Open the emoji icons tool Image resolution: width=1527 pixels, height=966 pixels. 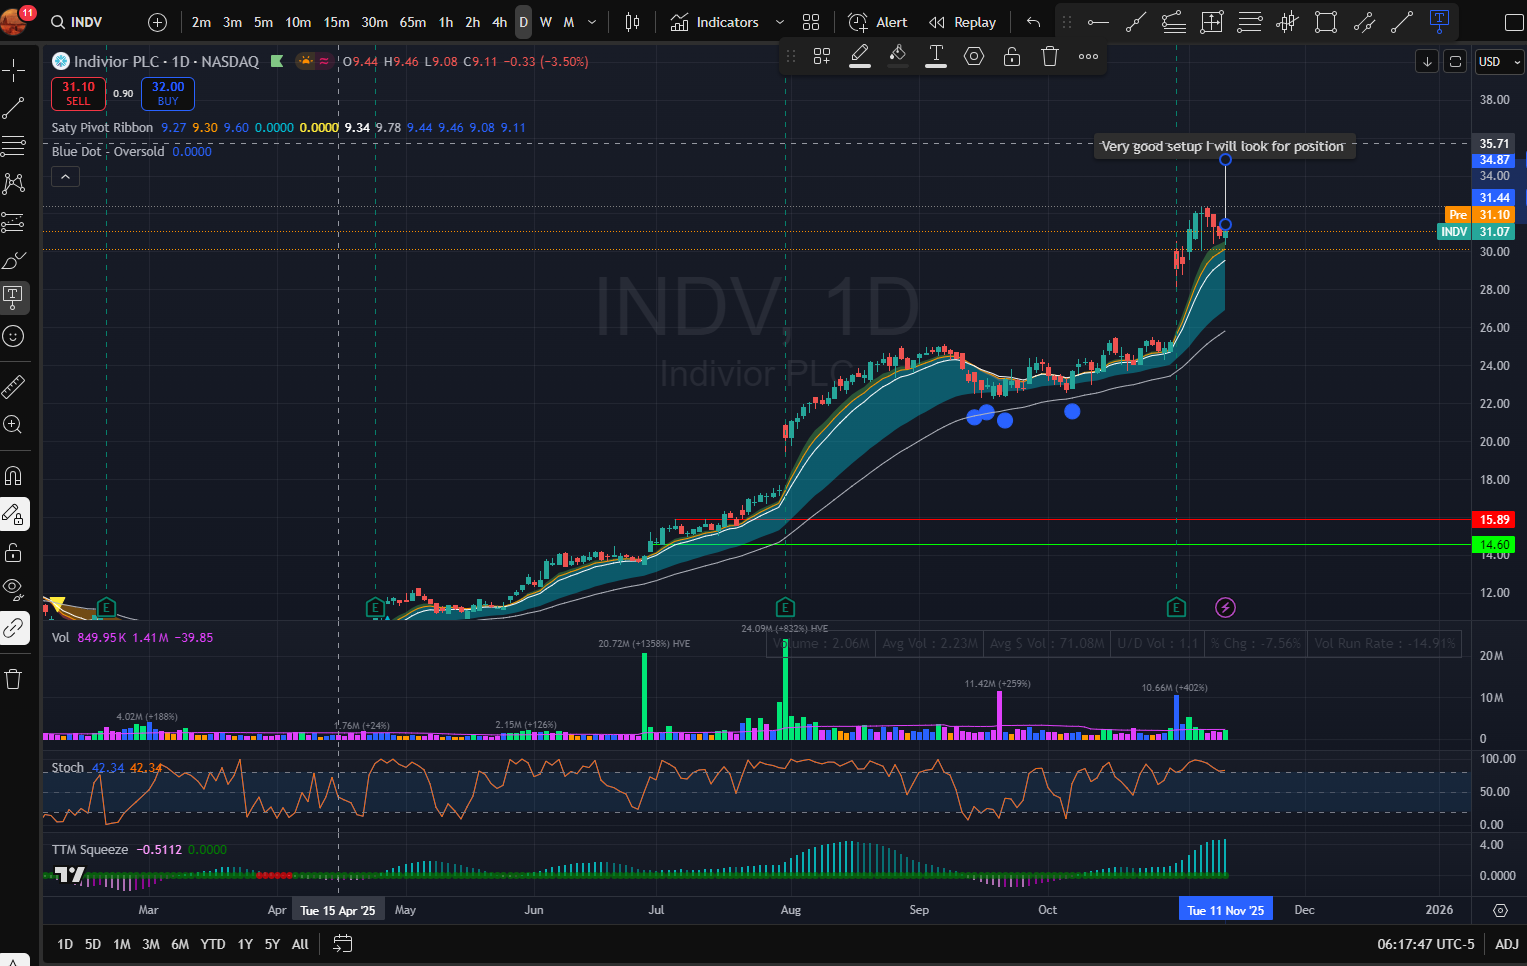coord(14,336)
